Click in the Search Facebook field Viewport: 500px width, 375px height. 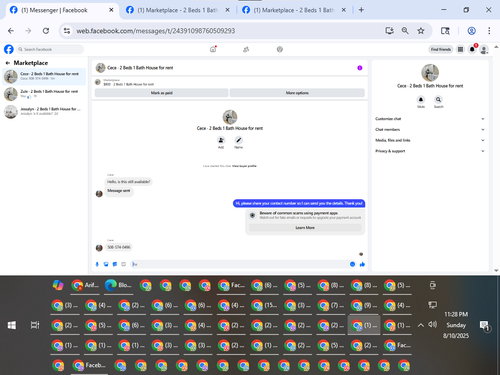coord(50,49)
